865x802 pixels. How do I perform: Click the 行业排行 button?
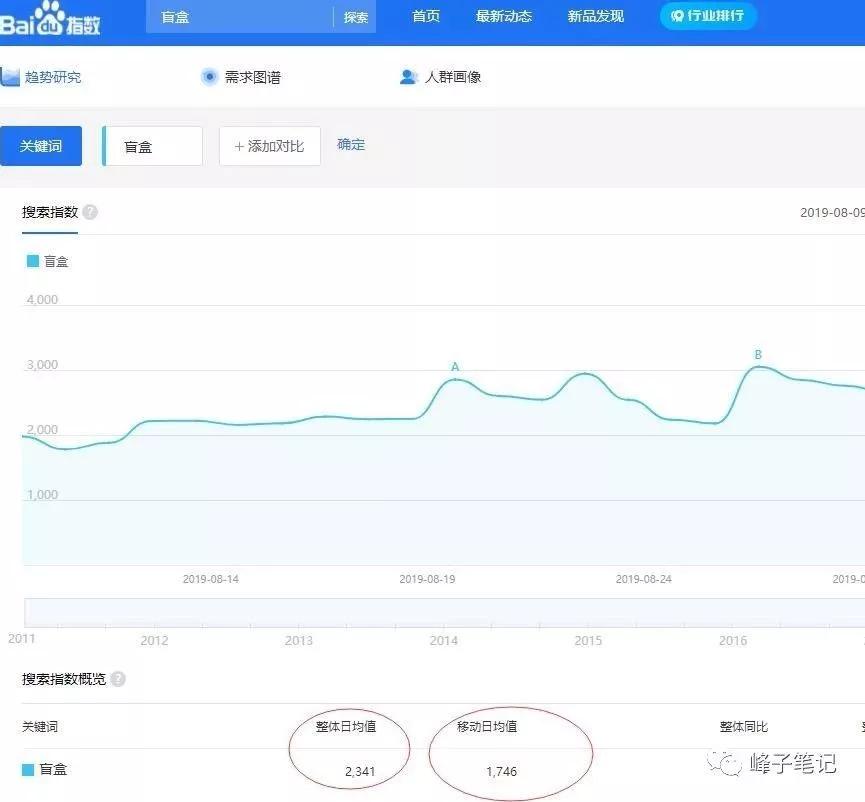(x=708, y=15)
